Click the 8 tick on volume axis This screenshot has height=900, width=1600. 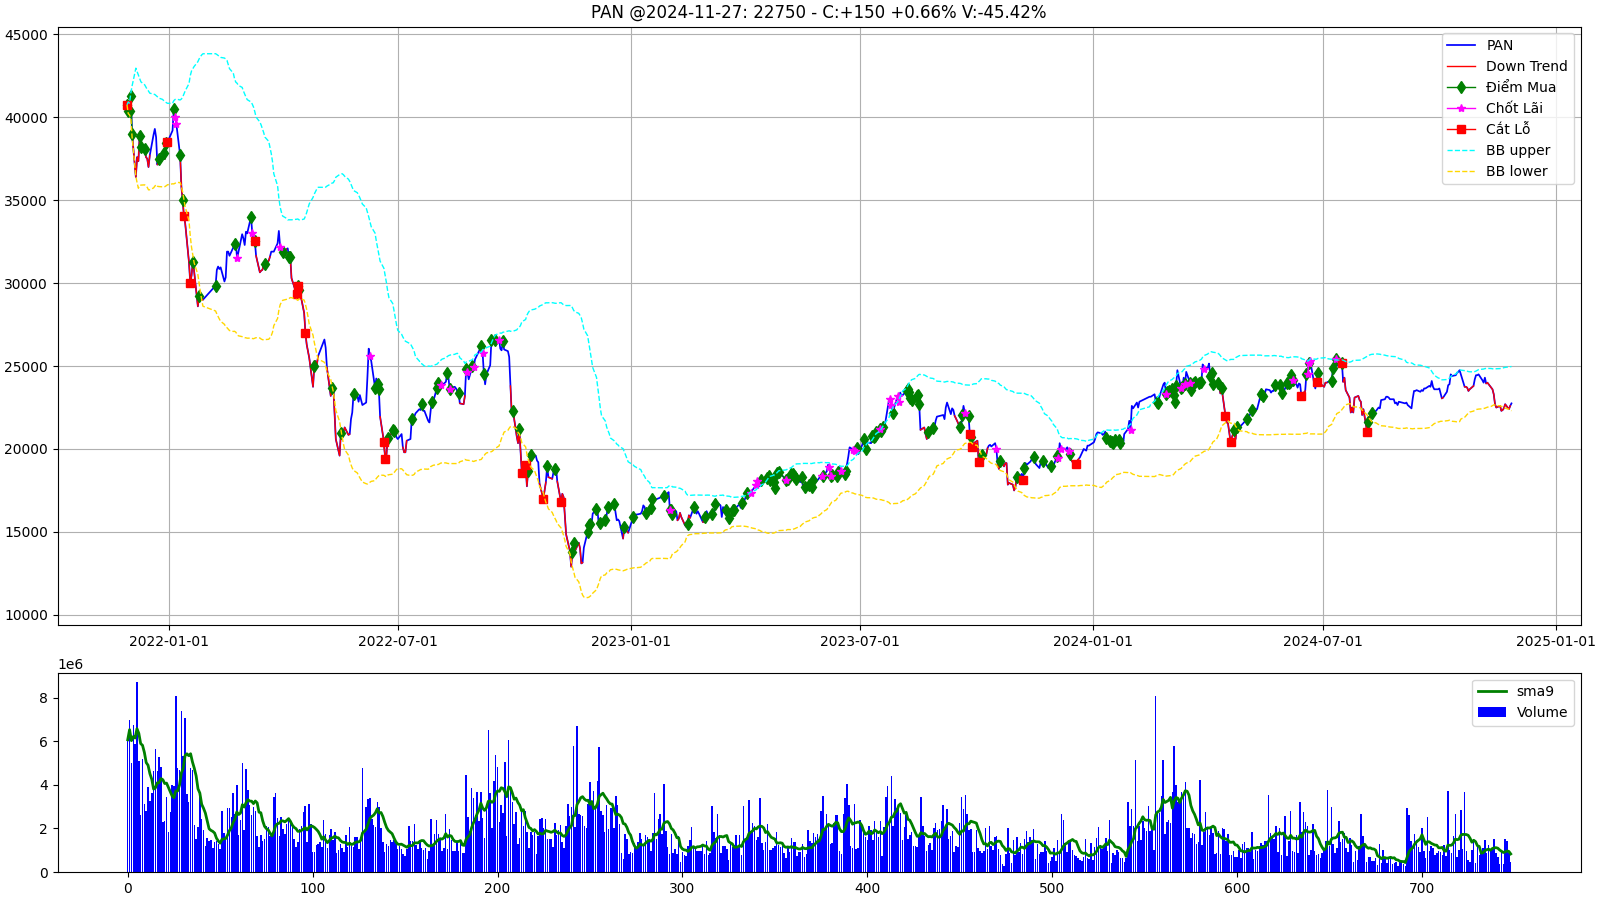point(43,699)
